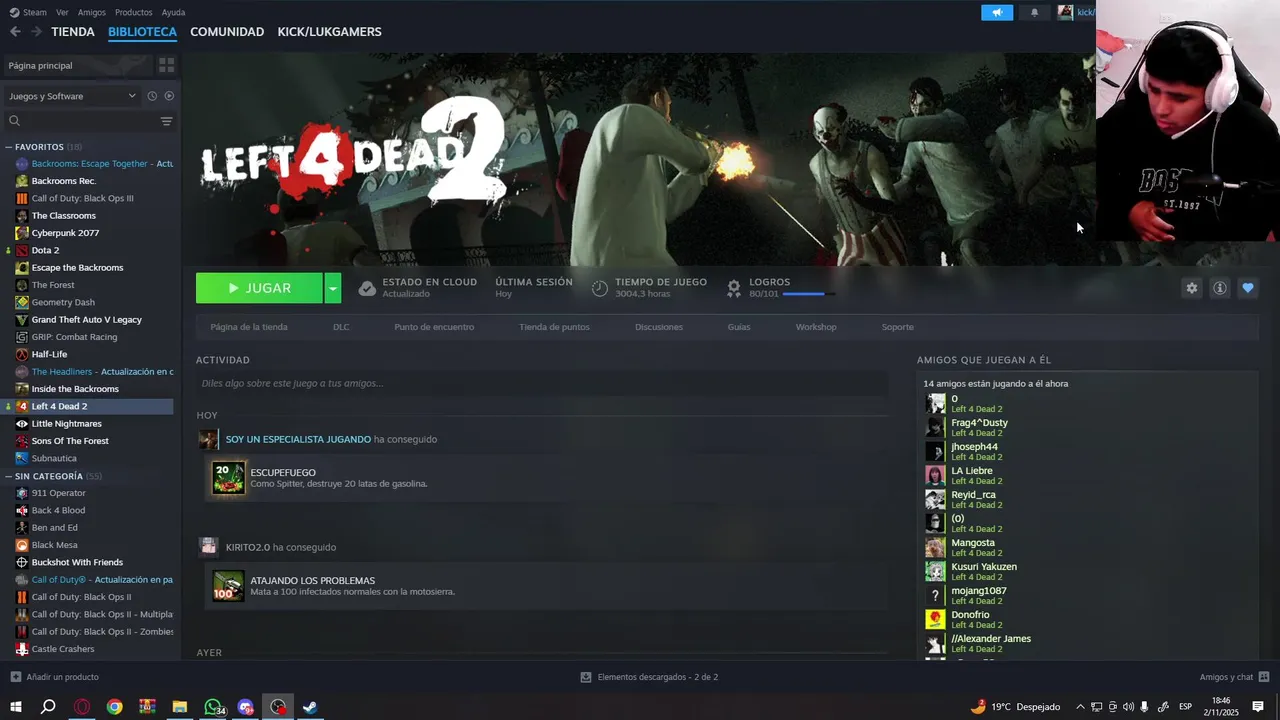Click the green JUGAR button
The height and width of the screenshot is (720, 1280).
259,288
